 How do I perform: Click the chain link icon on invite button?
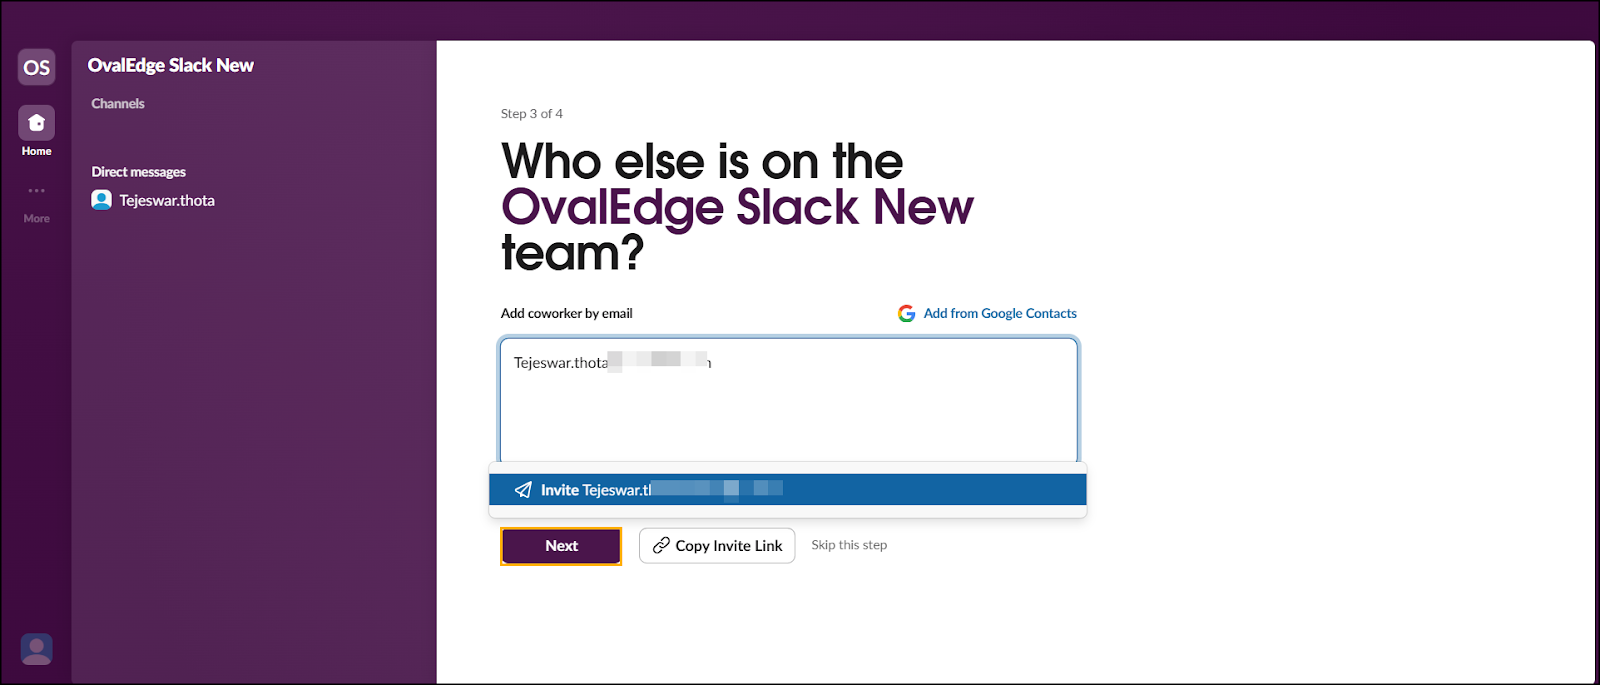pyautogui.click(x=661, y=546)
